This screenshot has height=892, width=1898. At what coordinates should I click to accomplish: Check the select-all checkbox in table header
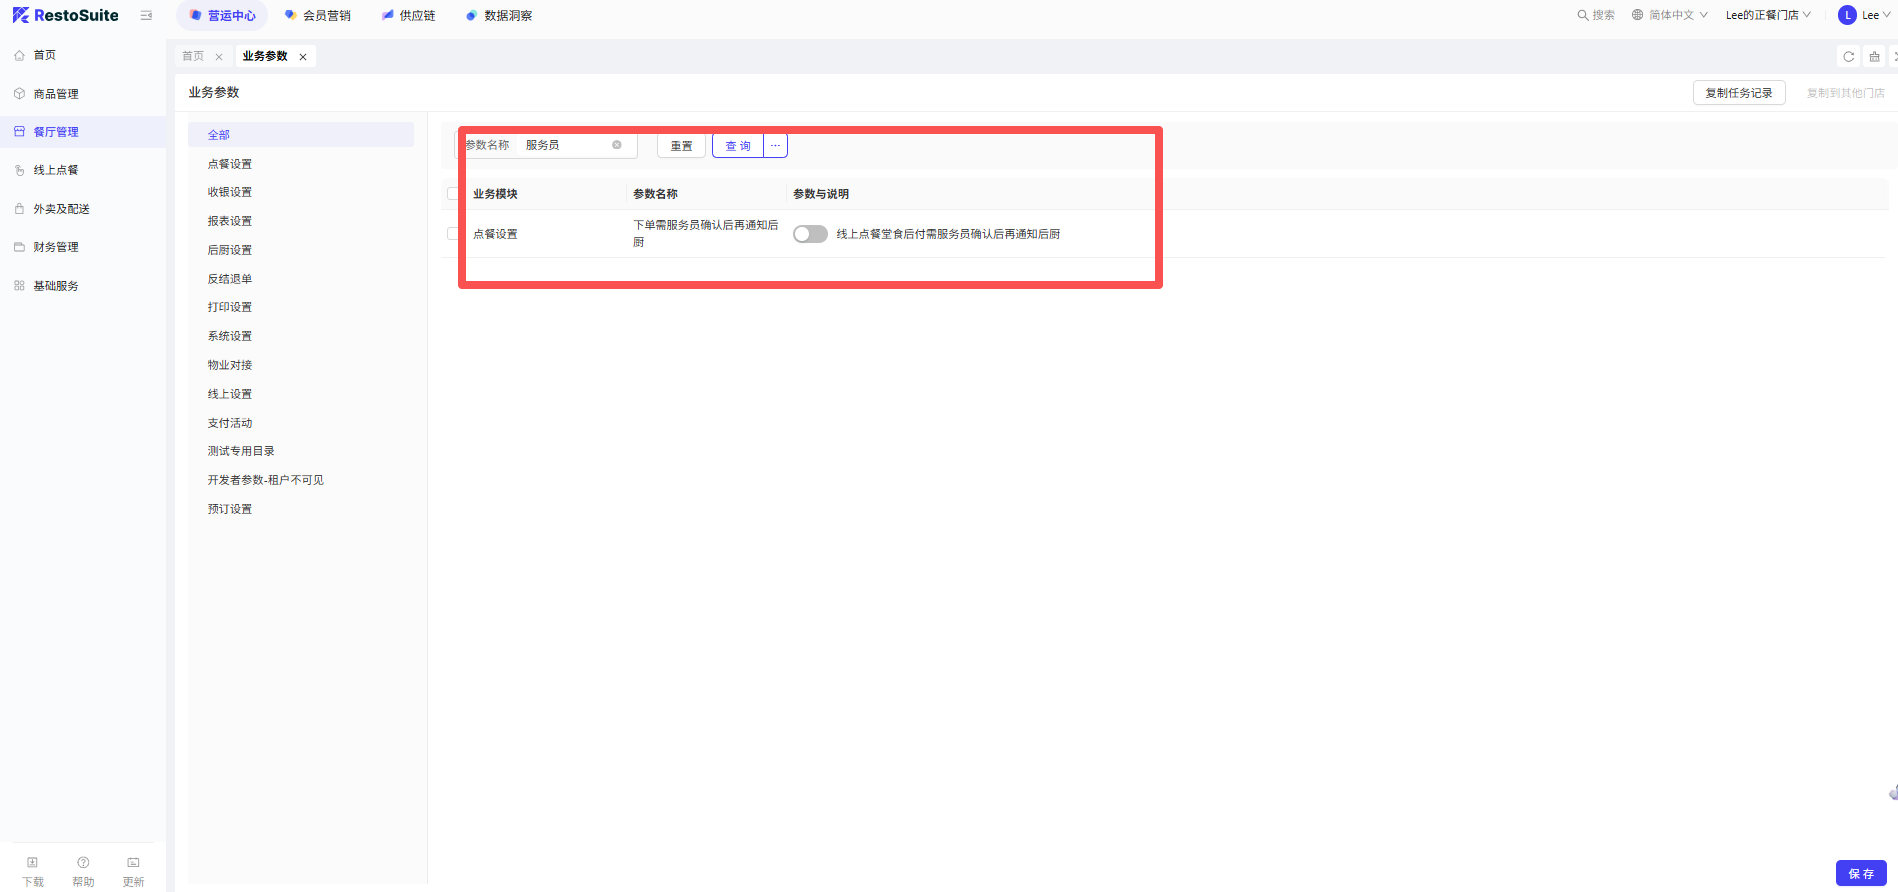click(453, 194)
